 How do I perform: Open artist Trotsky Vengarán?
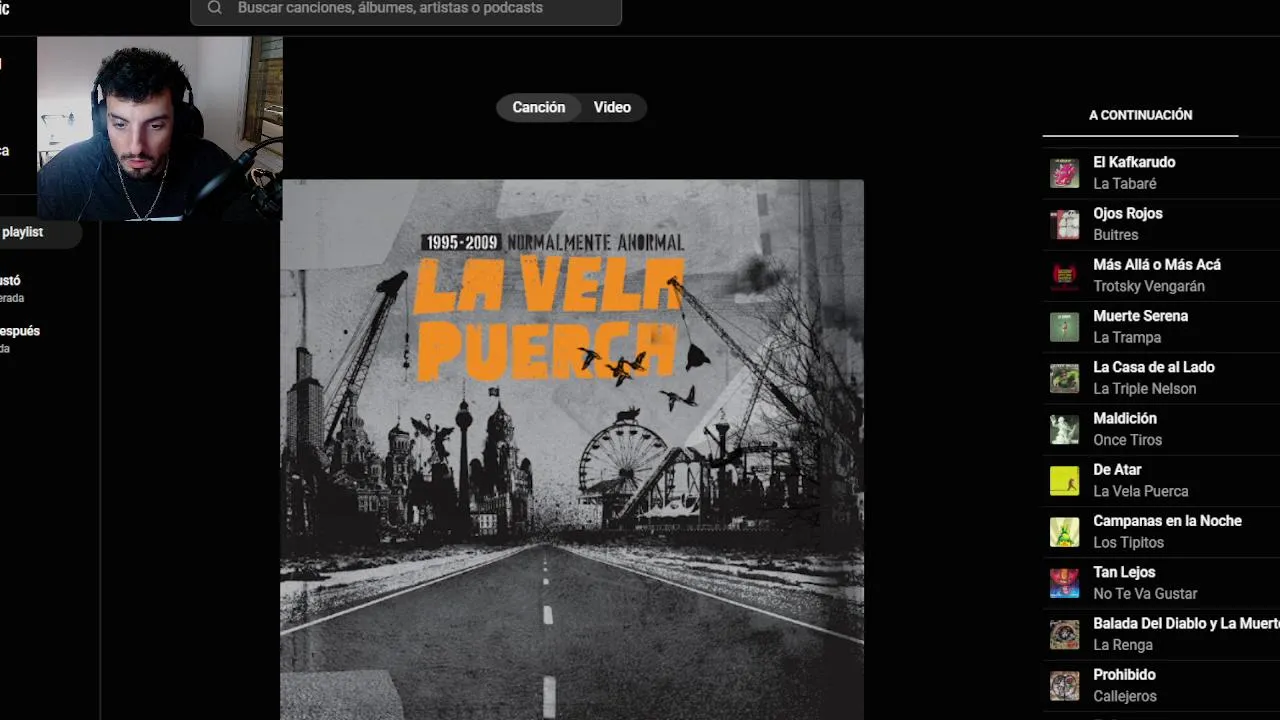pyautogui.click(x=1149, y=286)
